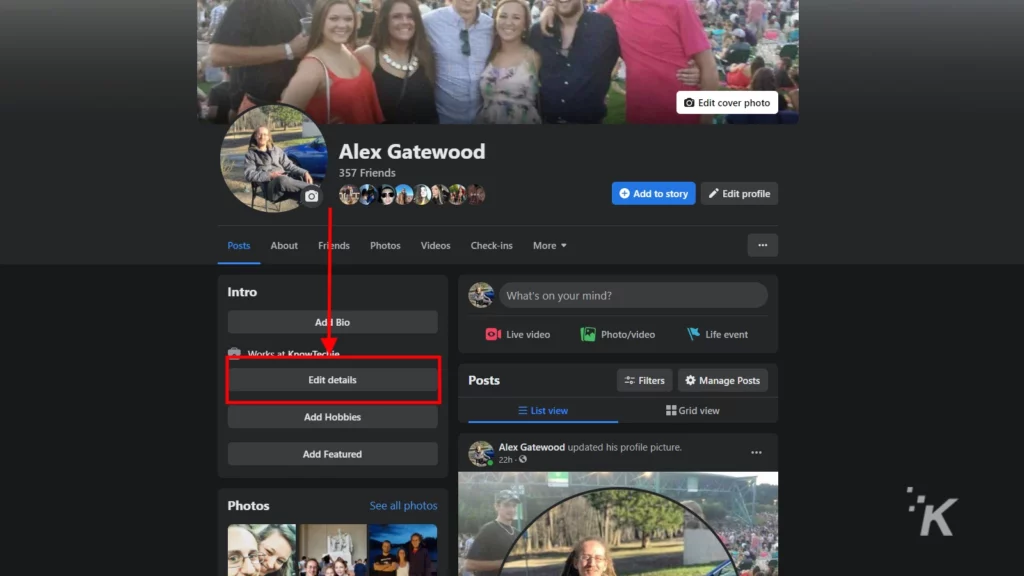Viewport: 1024px width, 576px height.
Task: Click the middle photo thumbnail in Photos
Action: tap(332, 550)
